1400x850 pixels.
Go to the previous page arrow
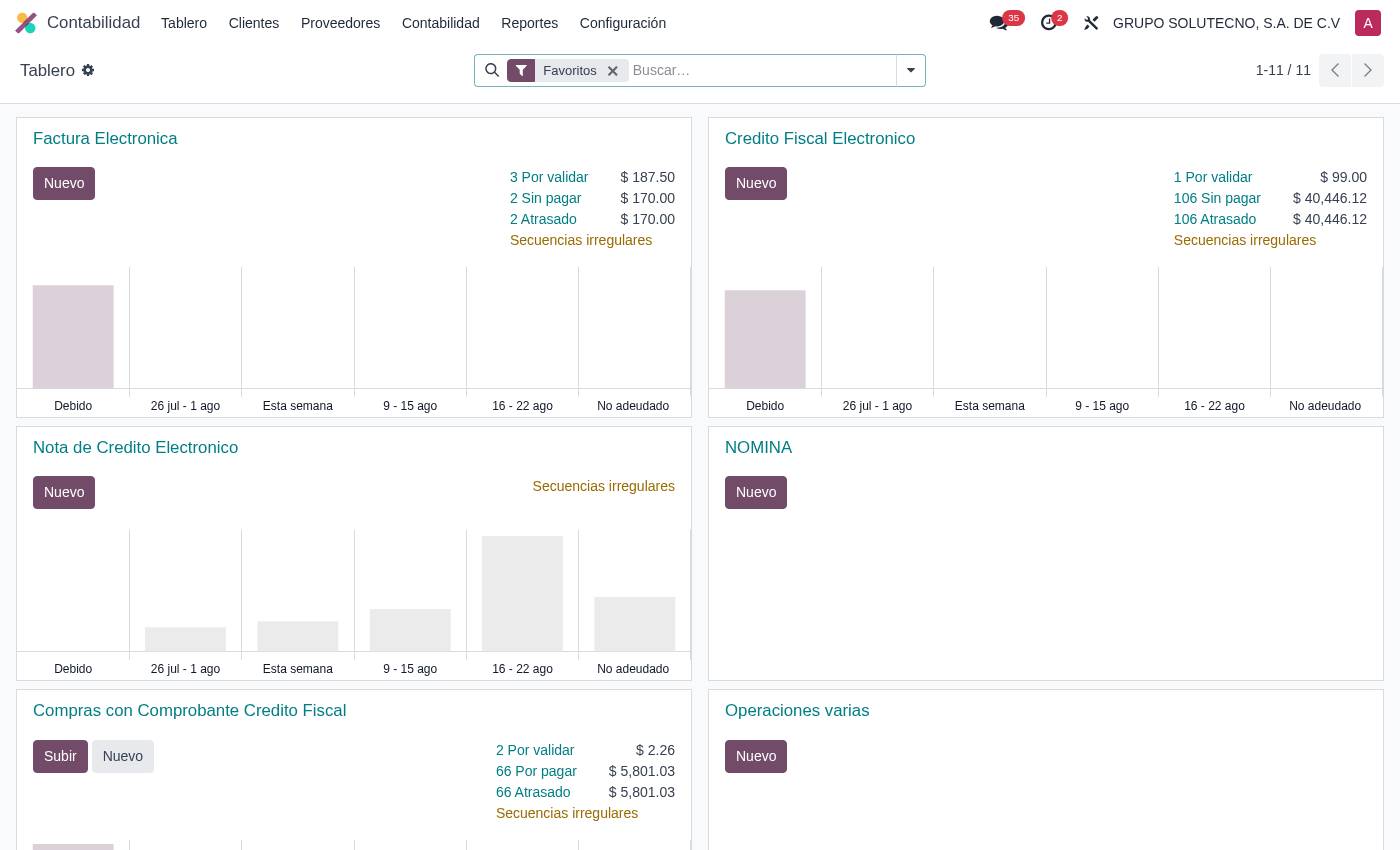pyautogui.click(x=1335, y=70)
